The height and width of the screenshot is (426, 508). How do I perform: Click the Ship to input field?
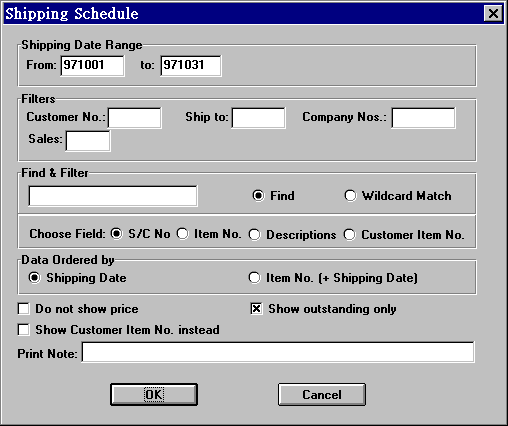tap(259, 118)
